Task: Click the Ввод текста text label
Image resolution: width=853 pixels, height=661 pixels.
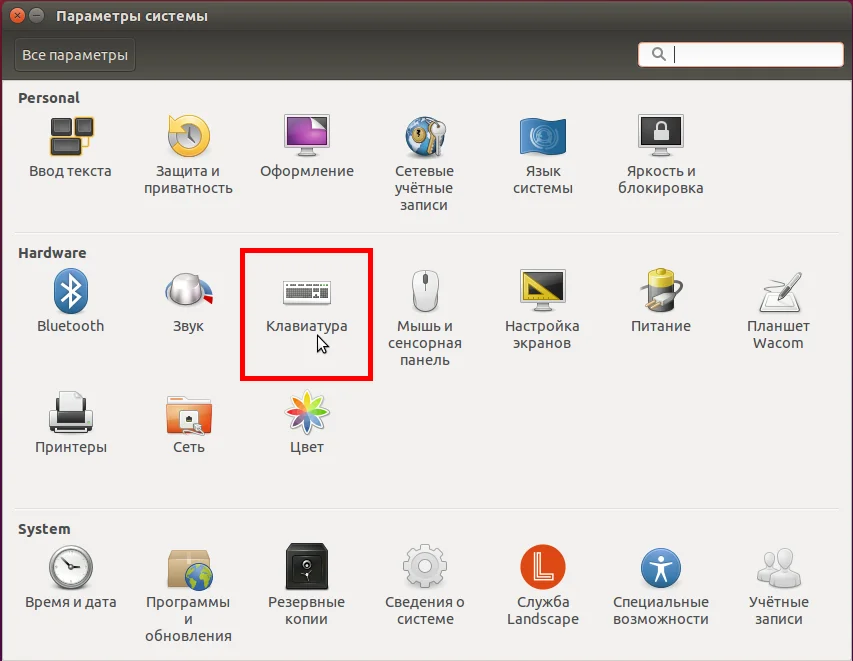Action: pyautogui.click(x=70, y=171)
